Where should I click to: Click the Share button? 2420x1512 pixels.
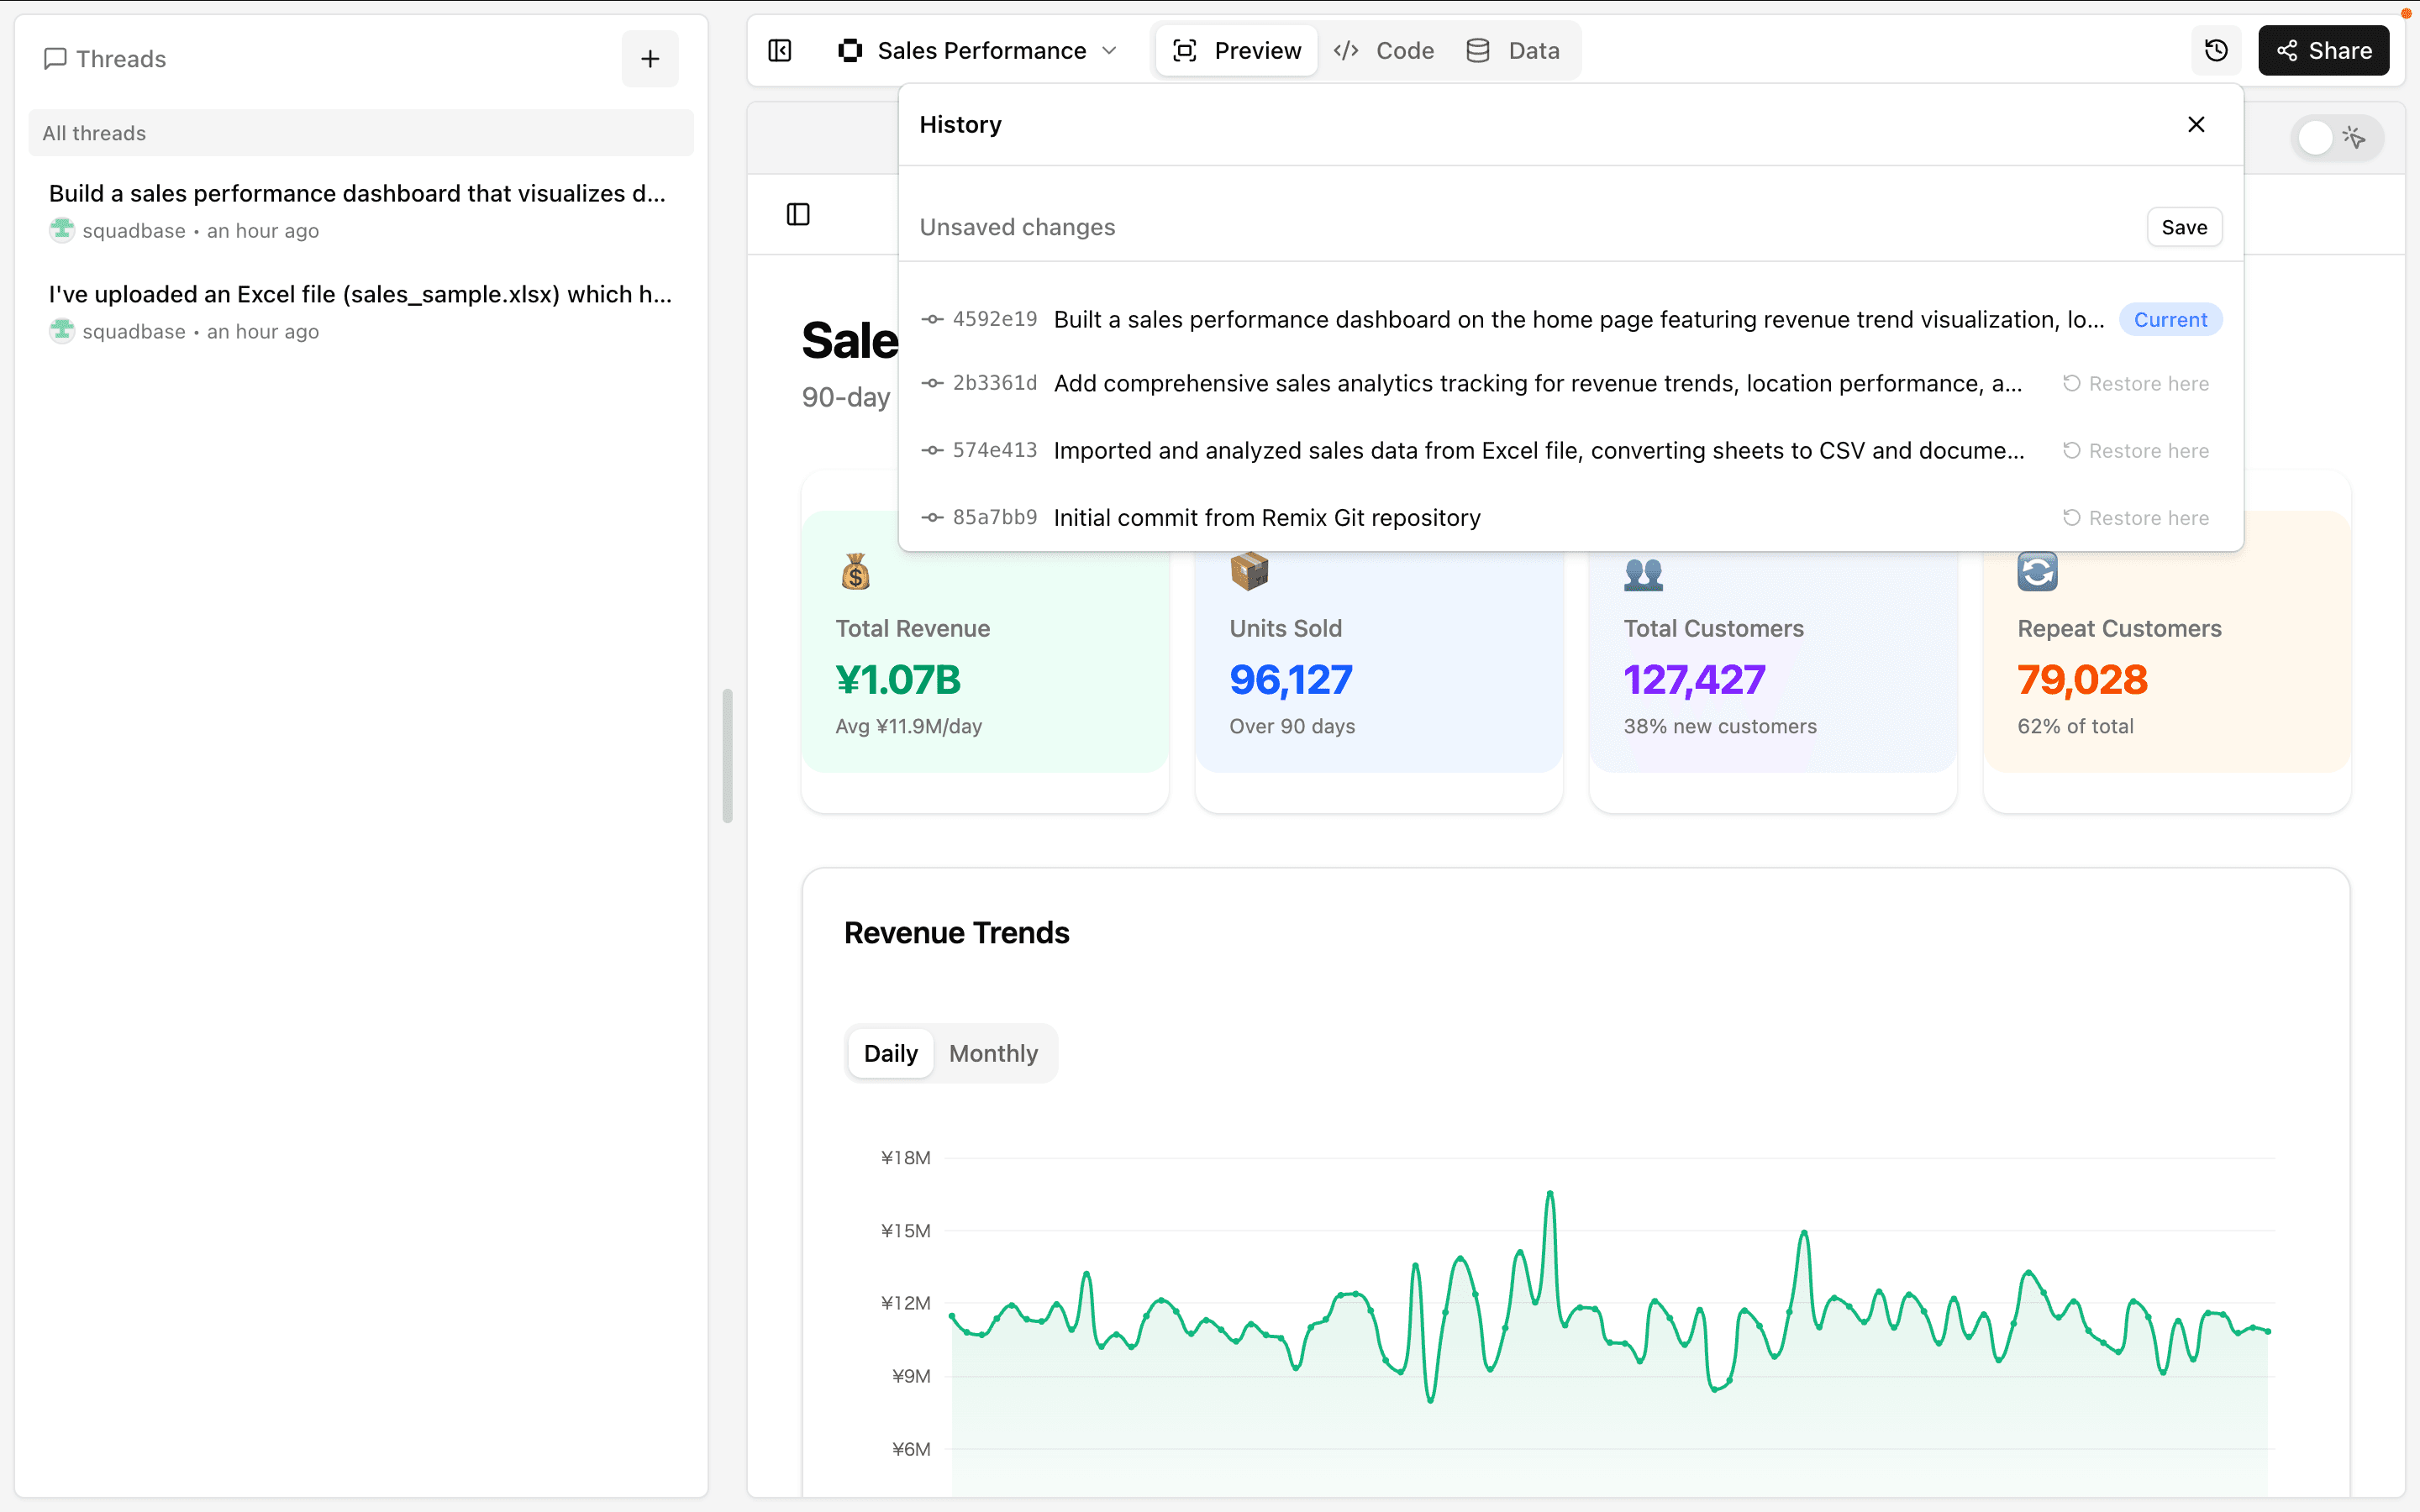[x=2323, y=51]
